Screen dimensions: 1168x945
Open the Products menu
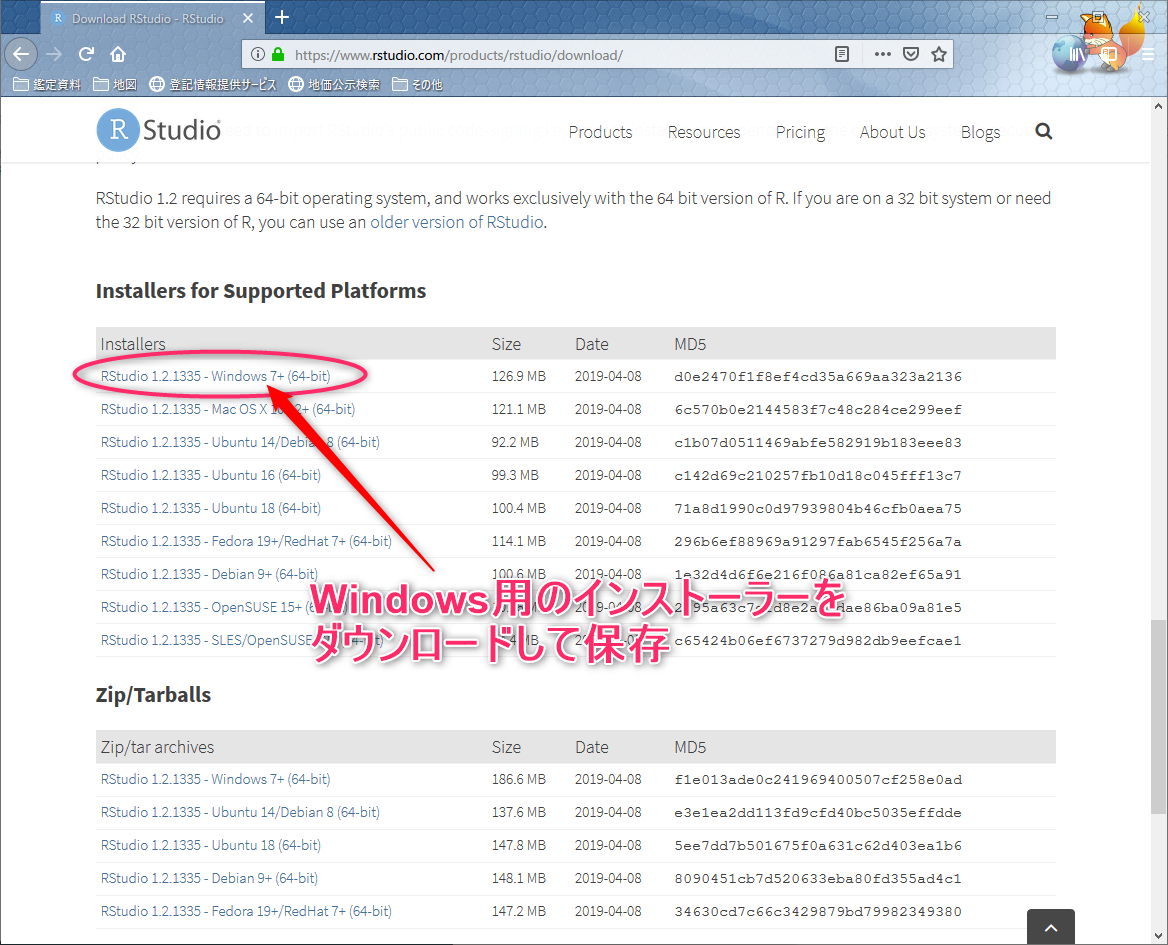click(600, 132)
